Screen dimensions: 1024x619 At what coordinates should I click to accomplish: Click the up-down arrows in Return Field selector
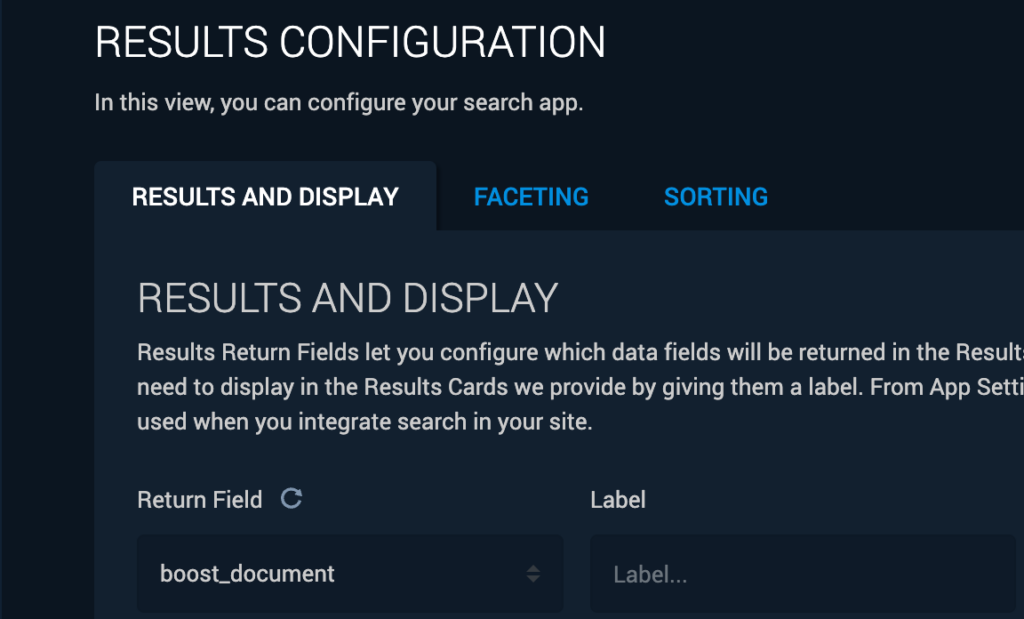tap(534, 574)
